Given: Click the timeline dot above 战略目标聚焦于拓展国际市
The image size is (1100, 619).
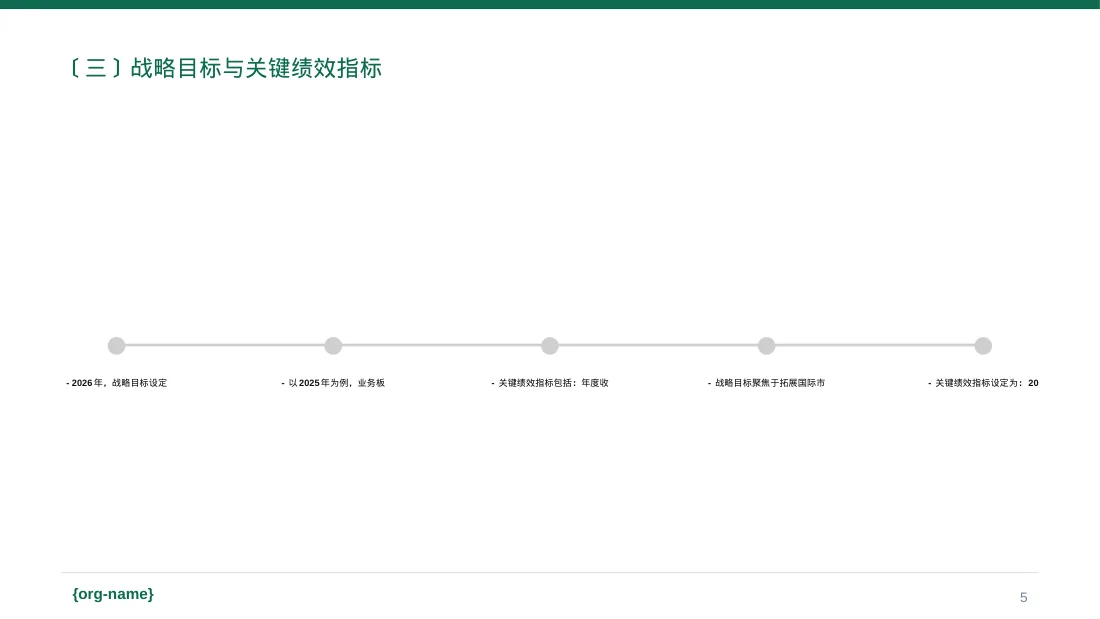Looking at the screenshot, I should (x=767, y=345).
